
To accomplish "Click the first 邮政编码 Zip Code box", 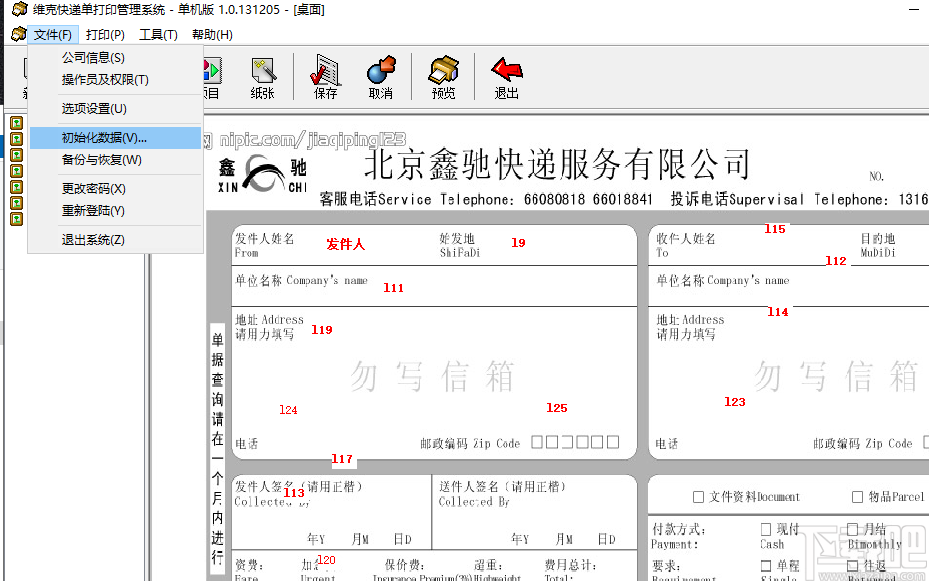I will [534, 440].
